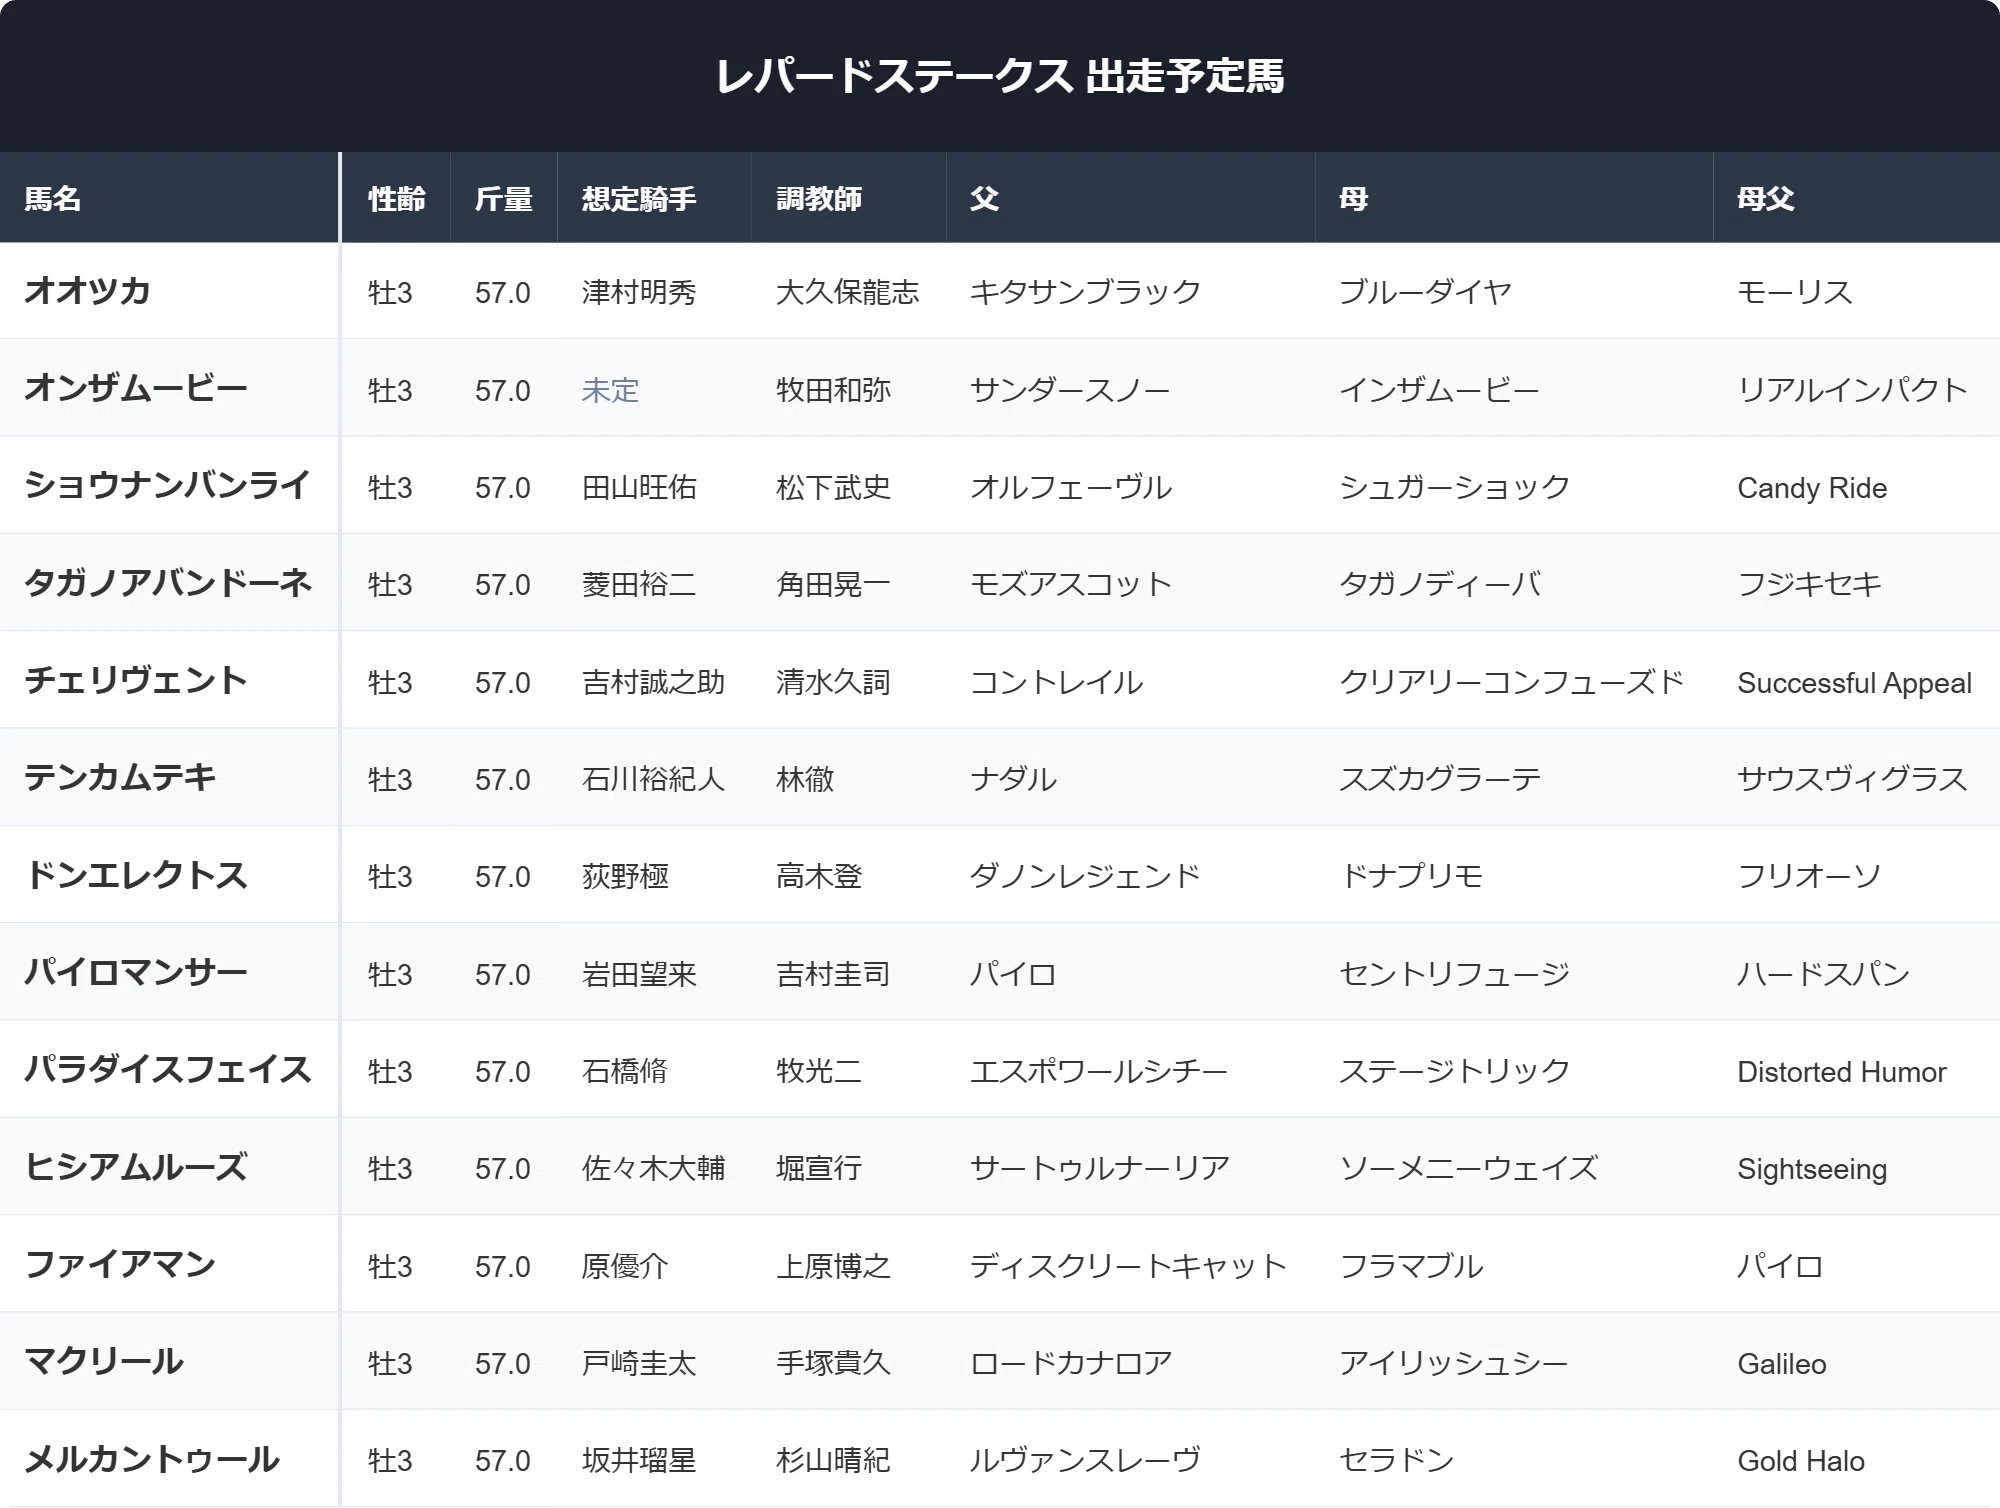Click horse name オンザムービー
This screenshot has height=1508, width=2000.
coord(136,388)
